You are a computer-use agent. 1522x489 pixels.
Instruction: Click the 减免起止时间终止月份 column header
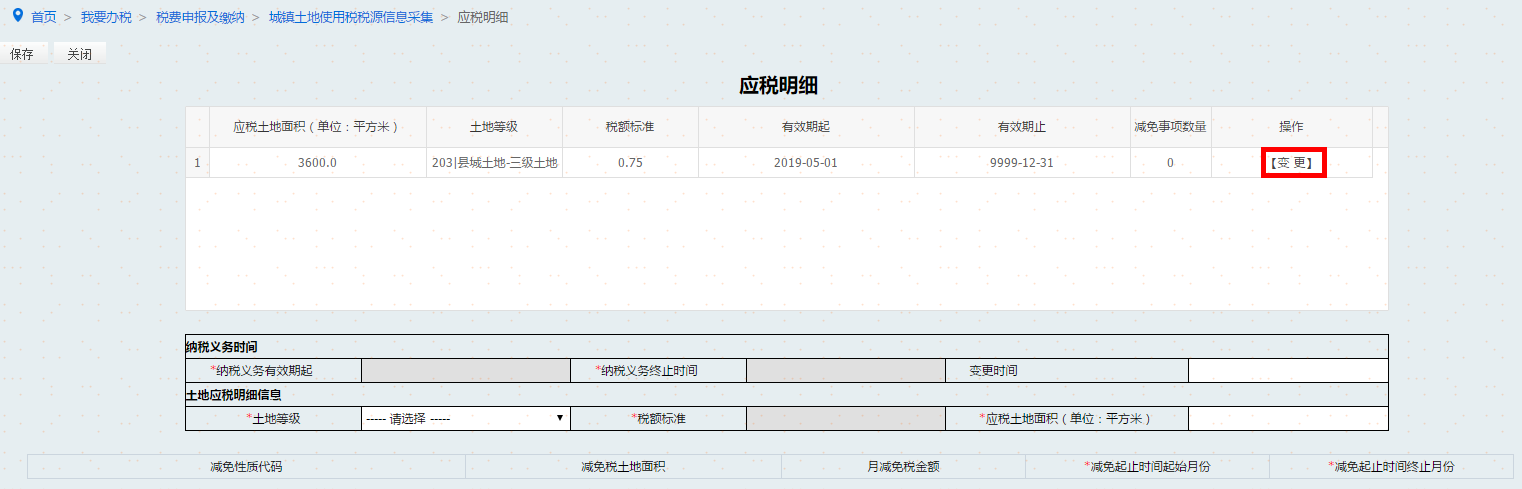click(1391, 467)
